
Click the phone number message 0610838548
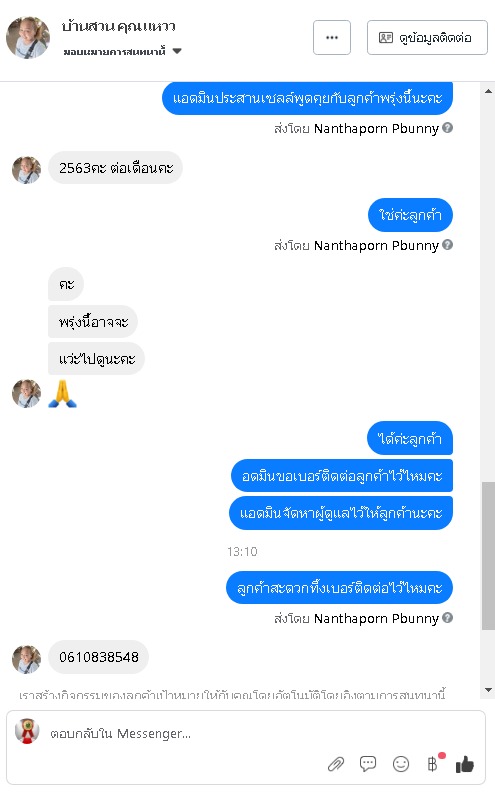[x=98, y=657]
